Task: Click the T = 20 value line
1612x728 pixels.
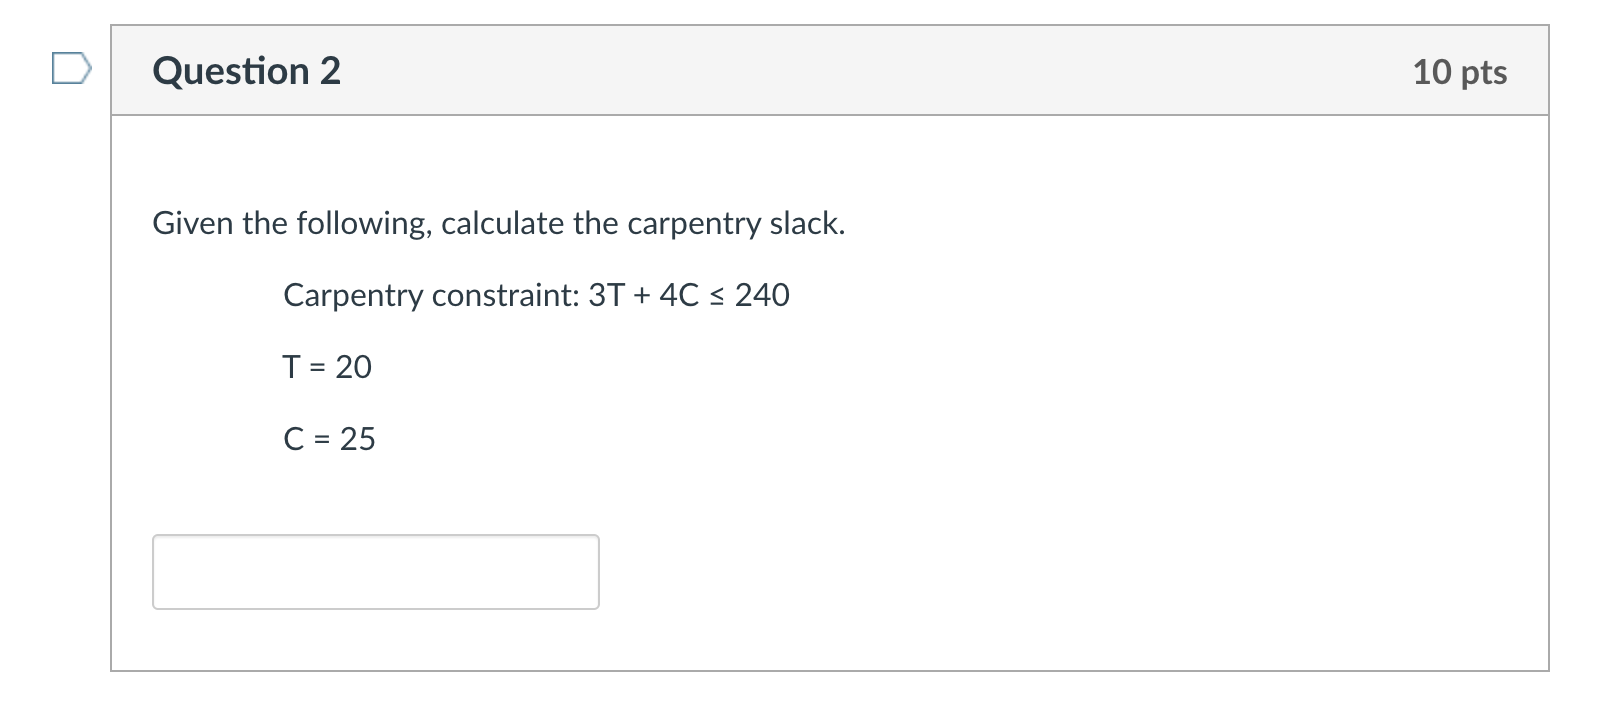Action: (x=327, y=366)
